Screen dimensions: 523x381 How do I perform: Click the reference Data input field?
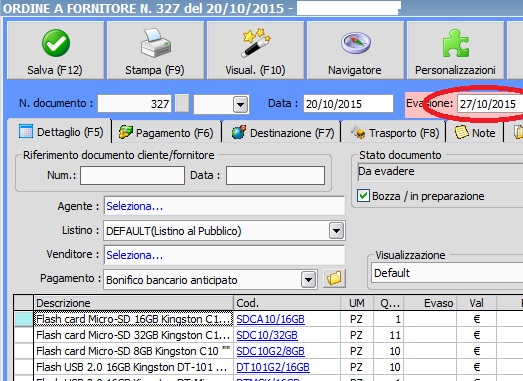[275, 175]
